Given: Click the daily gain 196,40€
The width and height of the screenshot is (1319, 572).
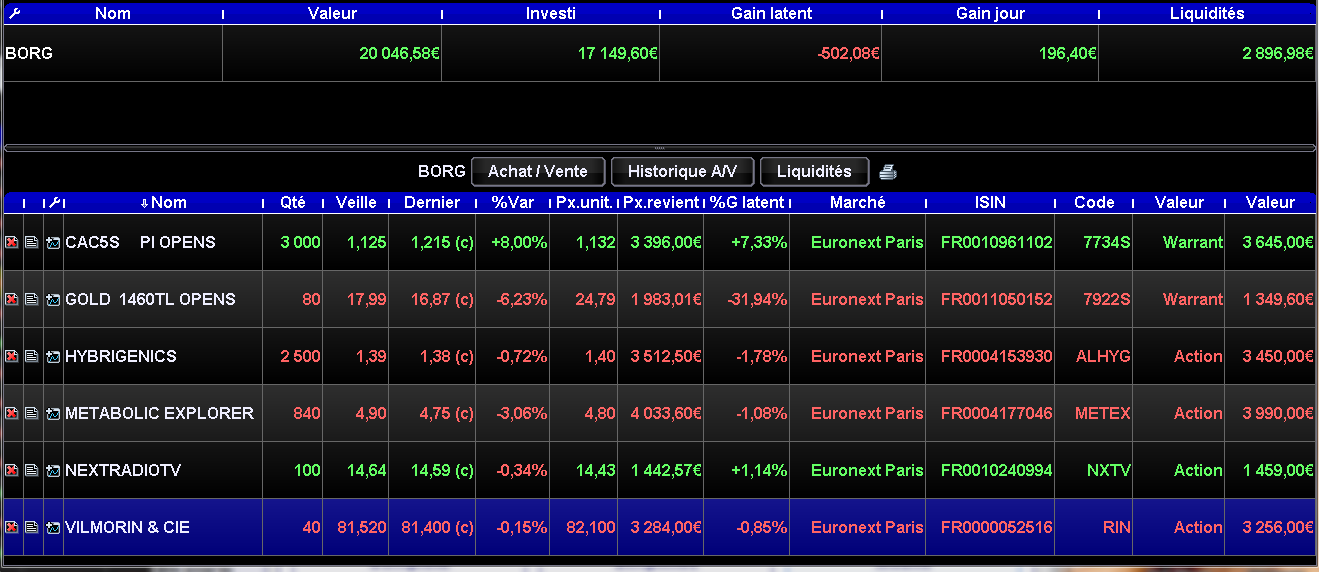Looking at the screenshot, I should click(x=1068, y=53).
